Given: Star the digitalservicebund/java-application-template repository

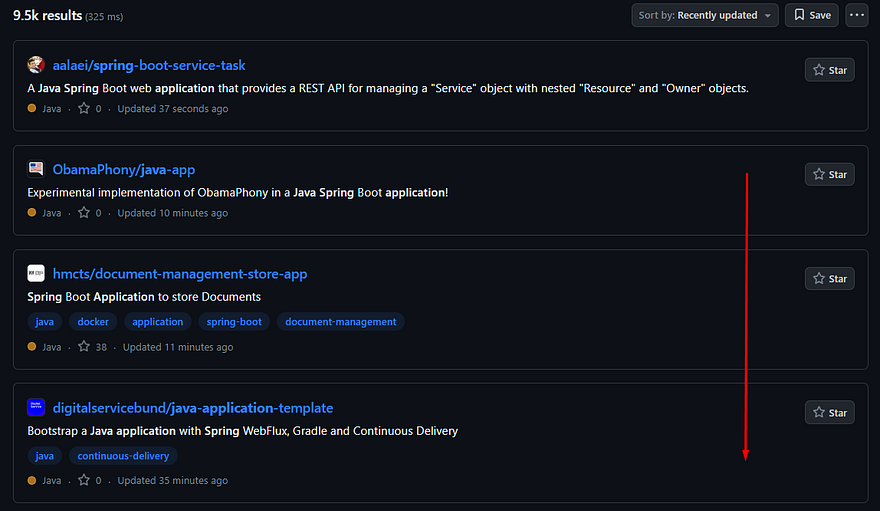Looking at the screenshot, I should pos(829,413).
